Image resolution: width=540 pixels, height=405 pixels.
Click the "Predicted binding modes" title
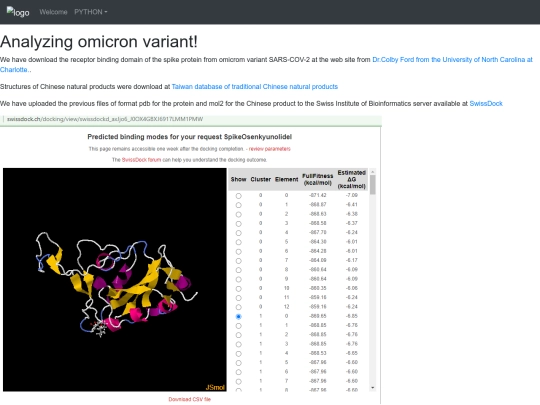[189, 137]
